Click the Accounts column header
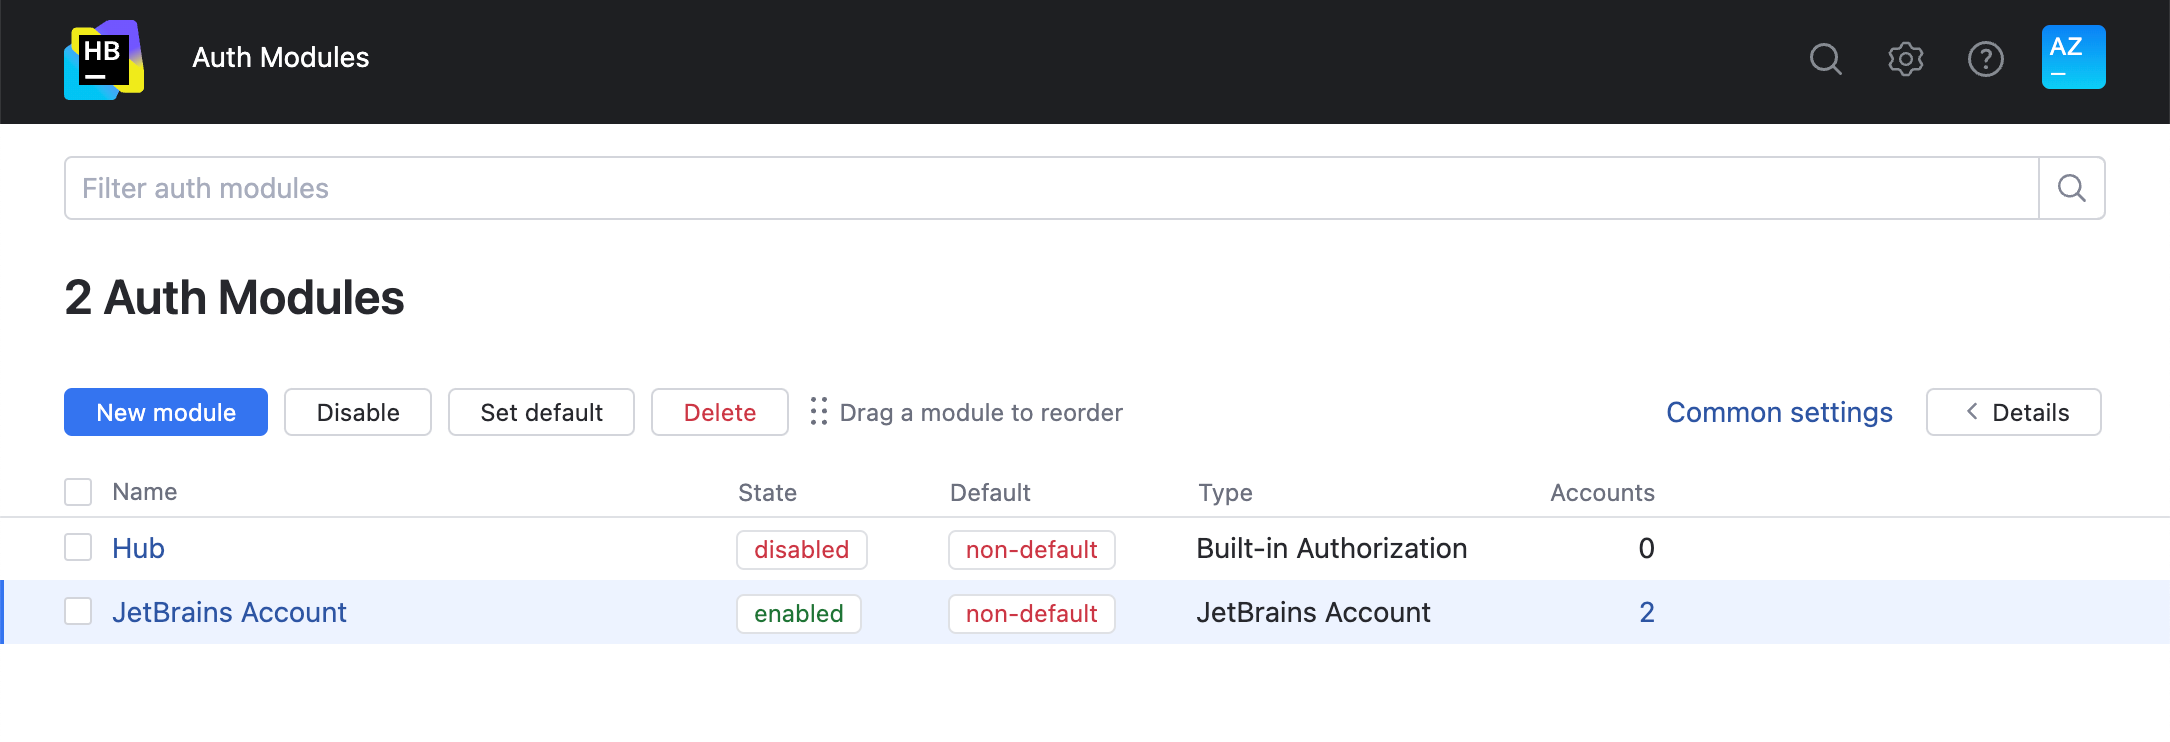2170x742 pixels. (1602, 493)
